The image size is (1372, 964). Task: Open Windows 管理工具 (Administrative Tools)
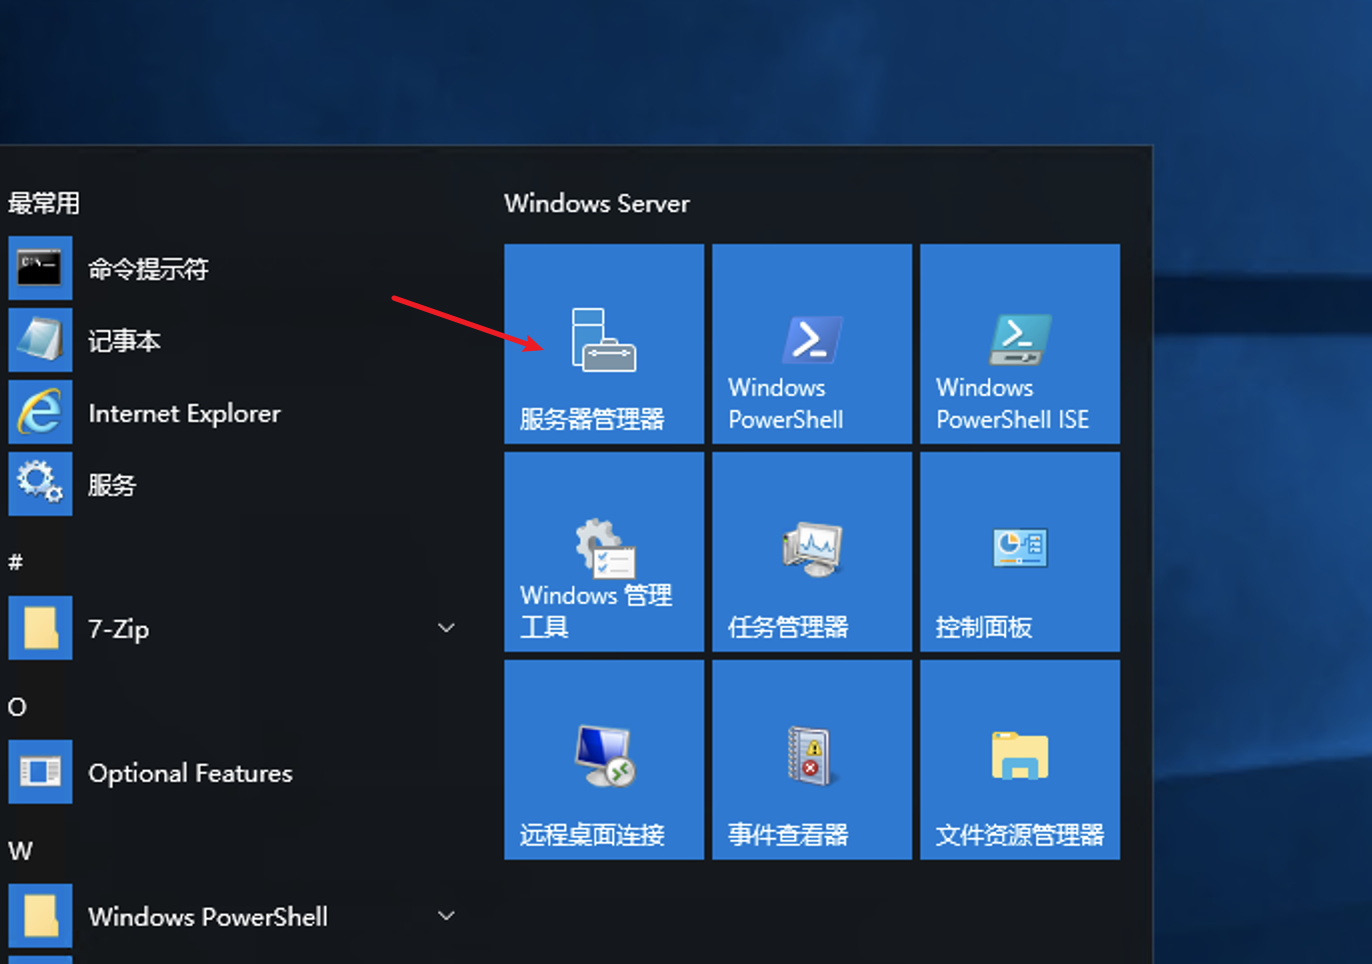pyautogui.click(x=603, y=551)
